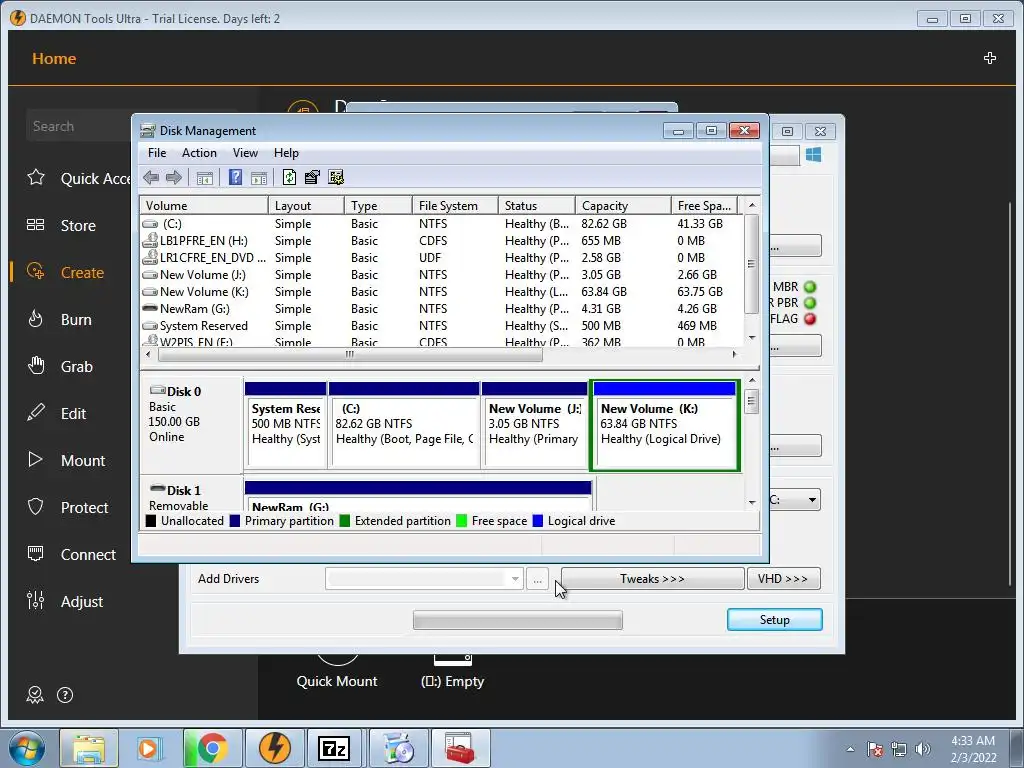Open the Connect section in sidebar

[71, 554]
